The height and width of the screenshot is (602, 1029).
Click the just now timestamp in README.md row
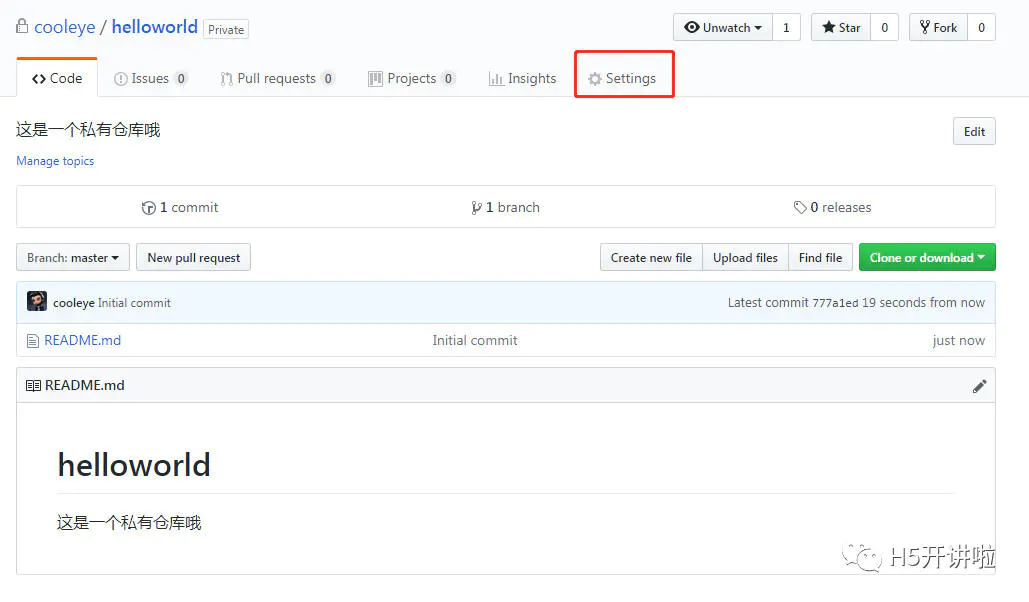coord(958,340)
